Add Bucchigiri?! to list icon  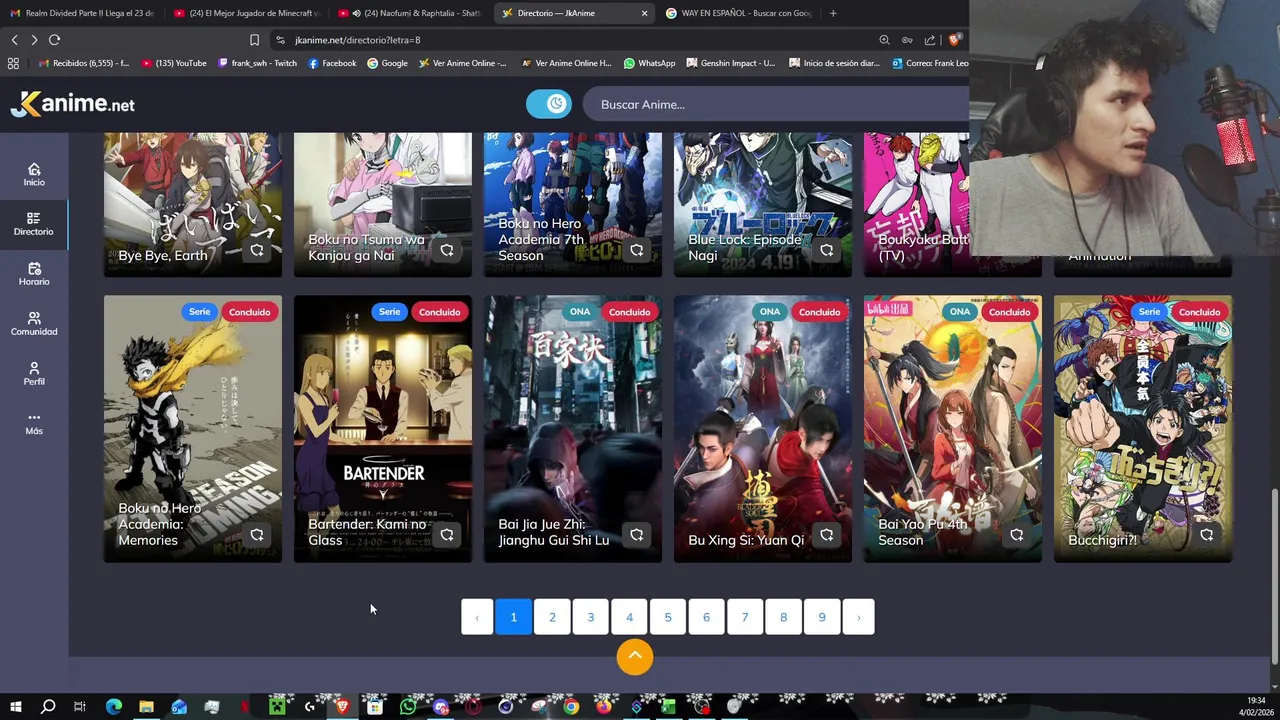click(x=1207, y=535)
